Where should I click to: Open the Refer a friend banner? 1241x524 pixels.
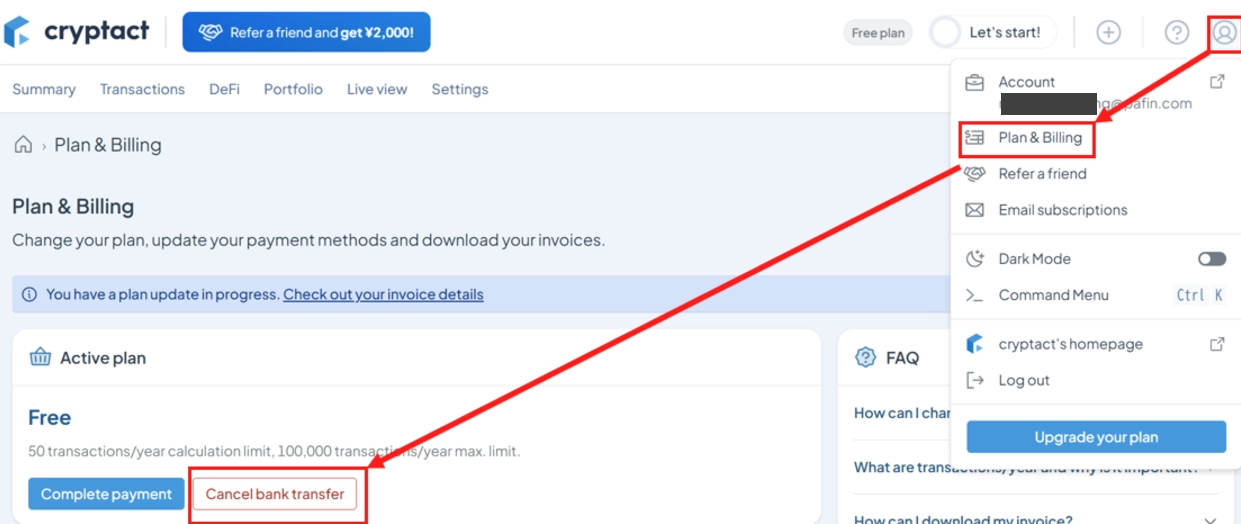point(306,32)
